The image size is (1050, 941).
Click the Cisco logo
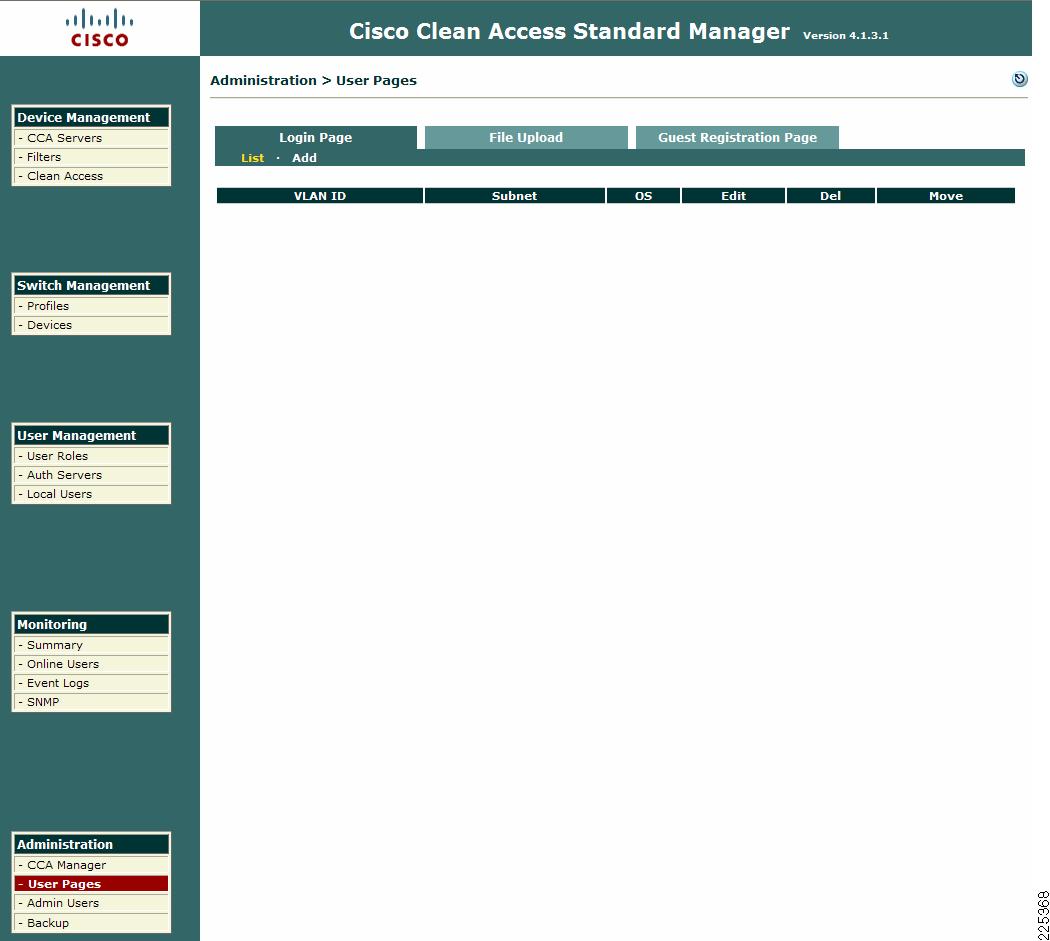[99, 28]
